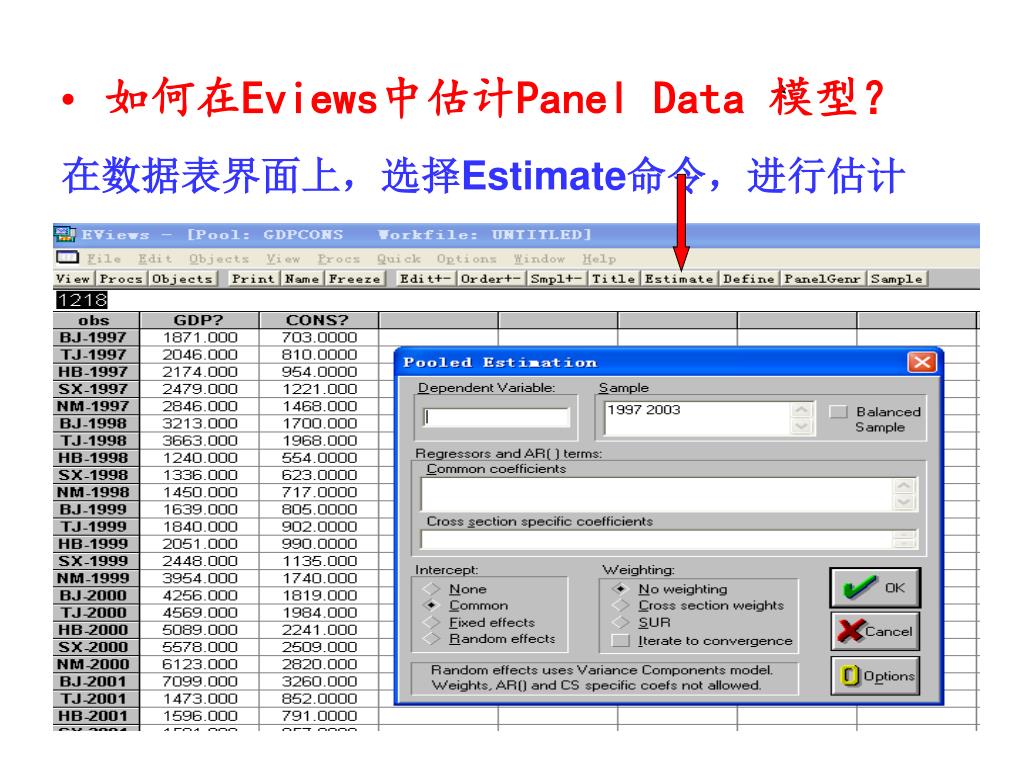Click the Common coefficients text box
The image size is (1024, 768).
(x=656, y=494)
